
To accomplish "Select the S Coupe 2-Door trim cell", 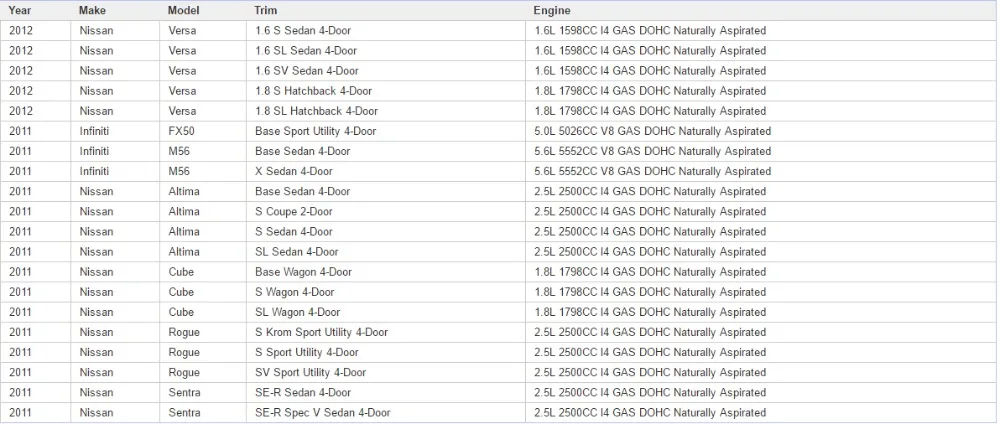I will click(x=386, y=212).
